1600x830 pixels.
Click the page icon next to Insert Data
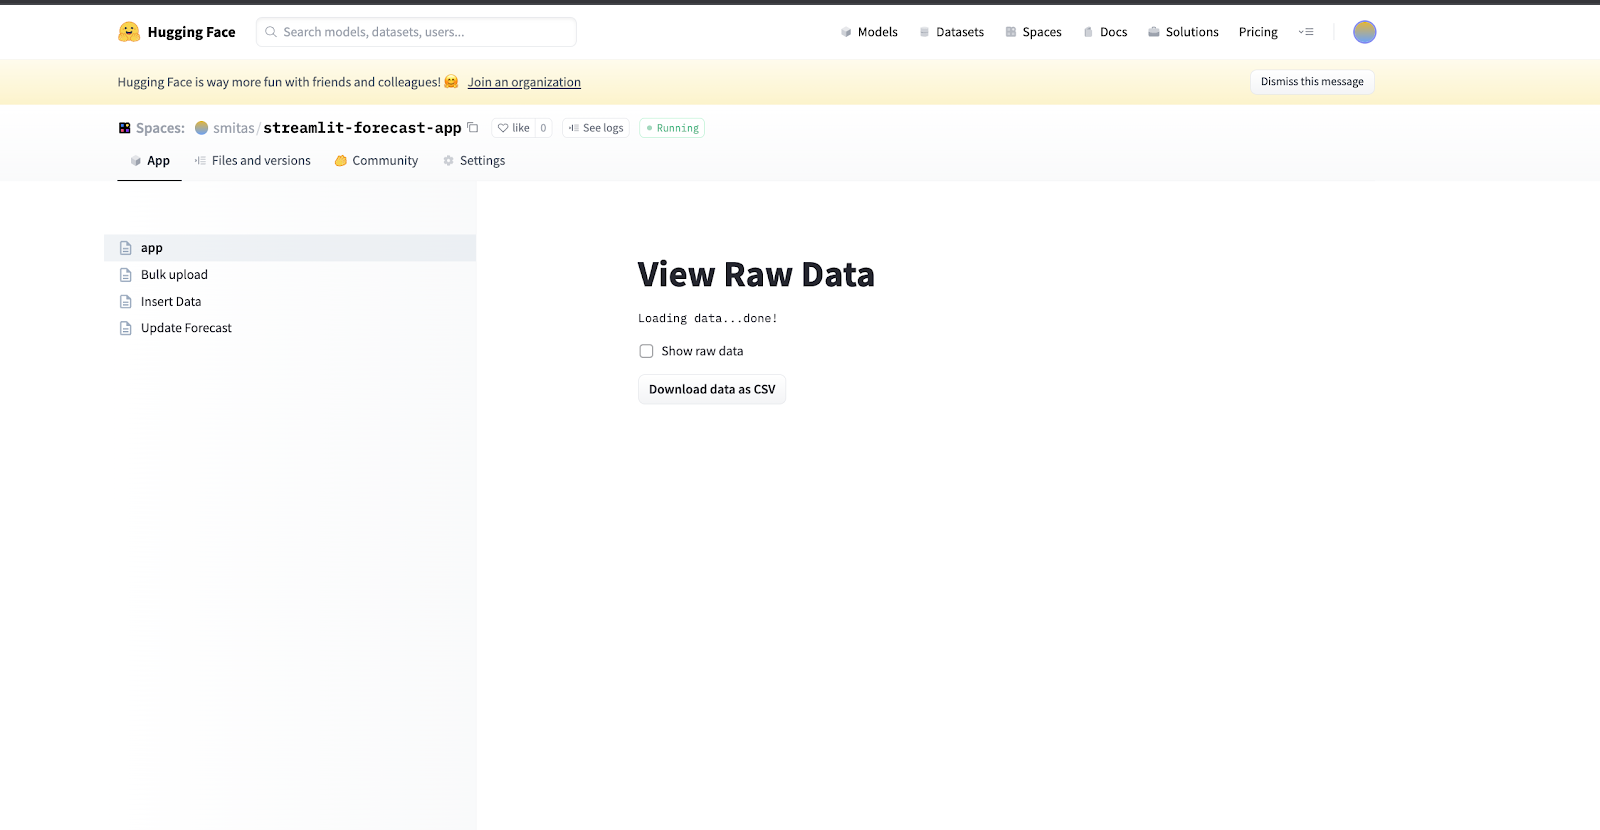point(126,302)
